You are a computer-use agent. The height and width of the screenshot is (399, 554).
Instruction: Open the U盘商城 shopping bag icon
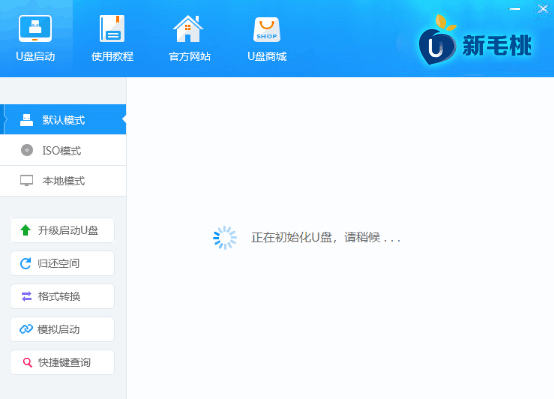[267, 29]
